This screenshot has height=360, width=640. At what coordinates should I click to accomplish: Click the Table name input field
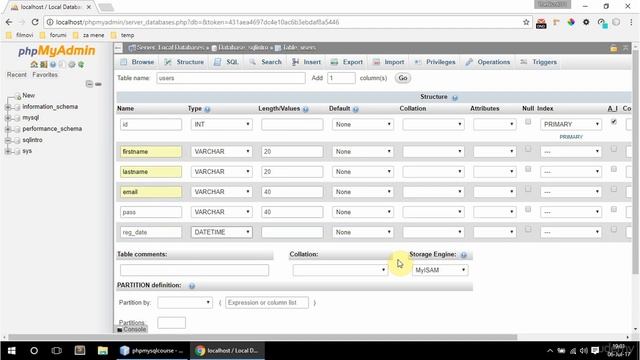[231, 78]
